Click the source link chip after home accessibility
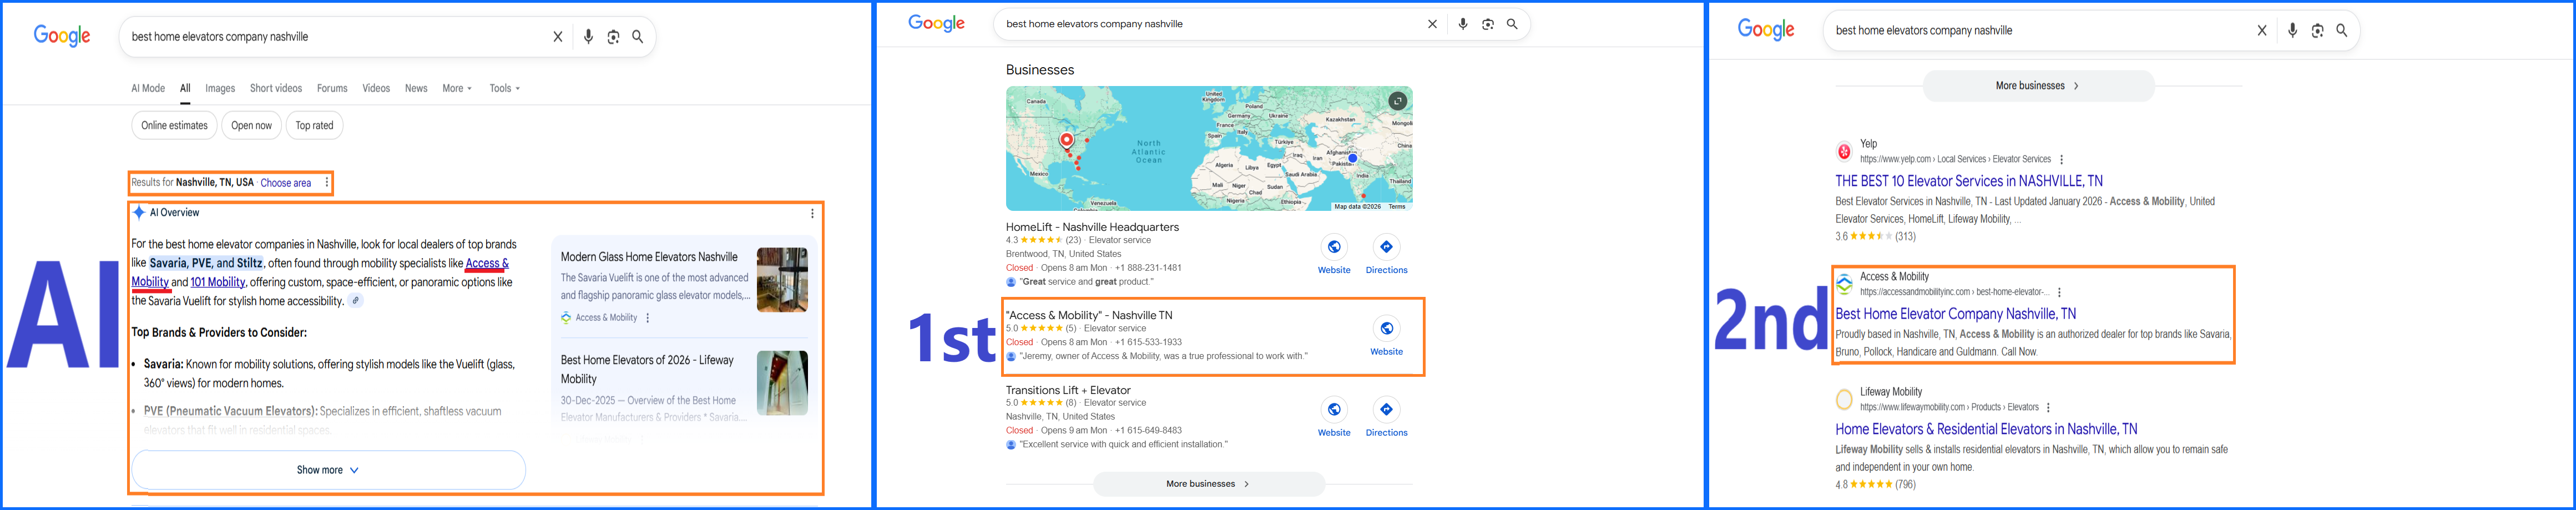Image resolution: width=2576 pixels, height=510 pixels. coord(355,300)
